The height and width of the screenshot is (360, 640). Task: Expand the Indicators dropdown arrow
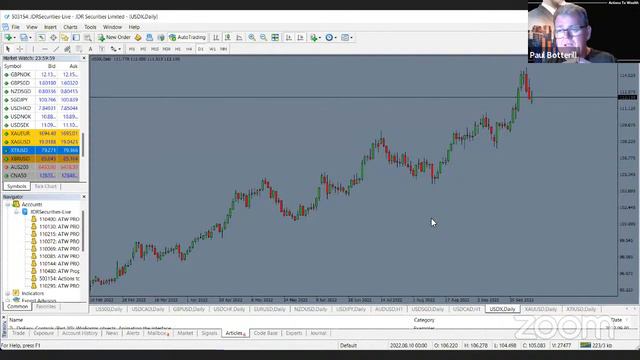pos(320,38)
